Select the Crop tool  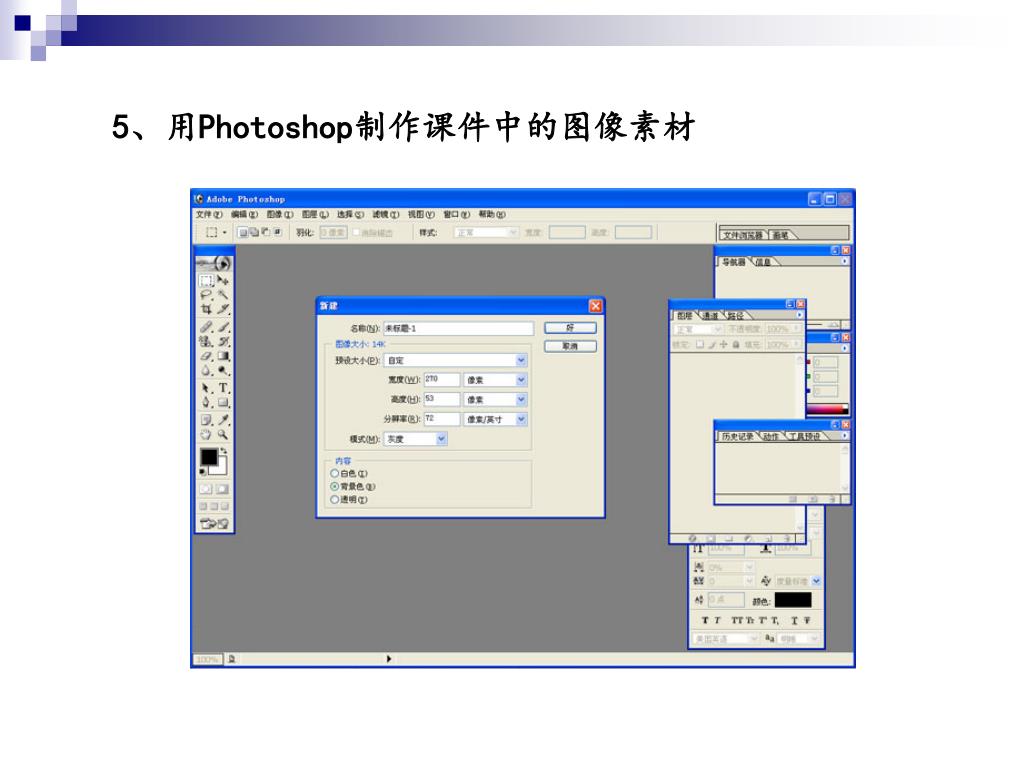[206, 309]
